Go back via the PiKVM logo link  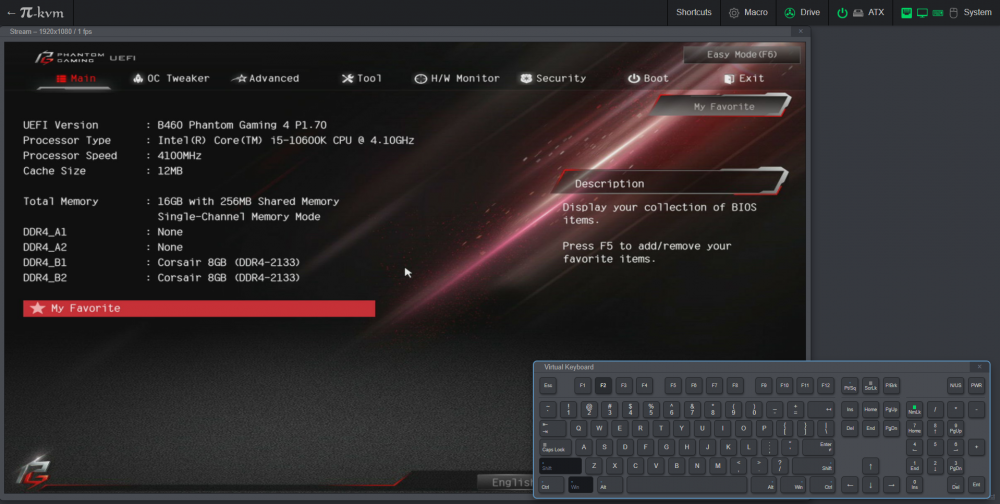click(x=36, y=12)
